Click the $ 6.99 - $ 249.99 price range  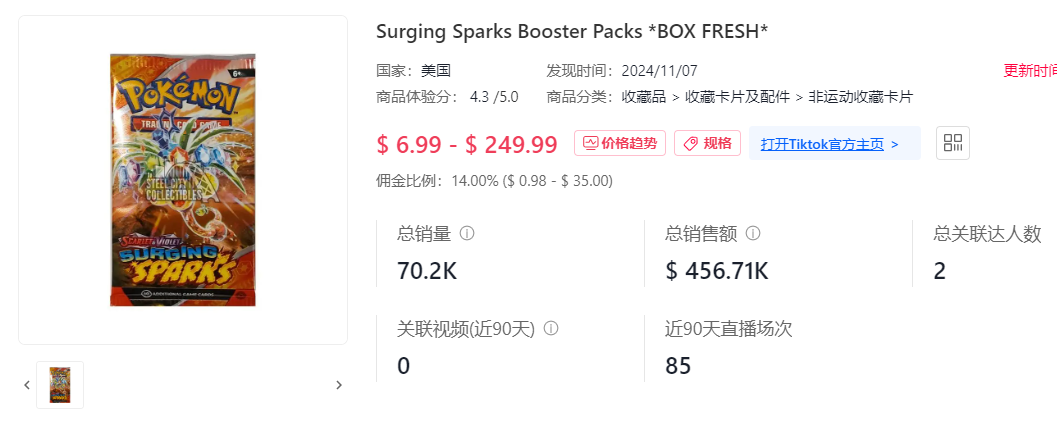pos(467,144)
